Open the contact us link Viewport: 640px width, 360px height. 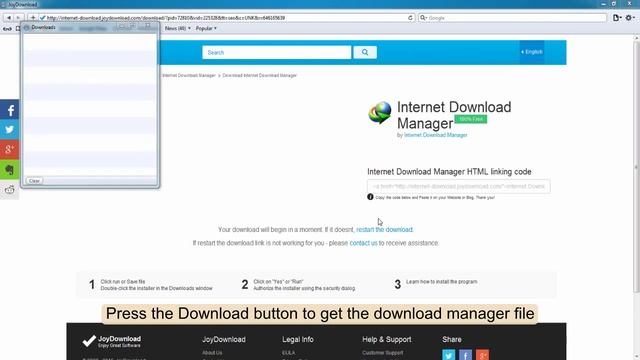click(363, 243)
